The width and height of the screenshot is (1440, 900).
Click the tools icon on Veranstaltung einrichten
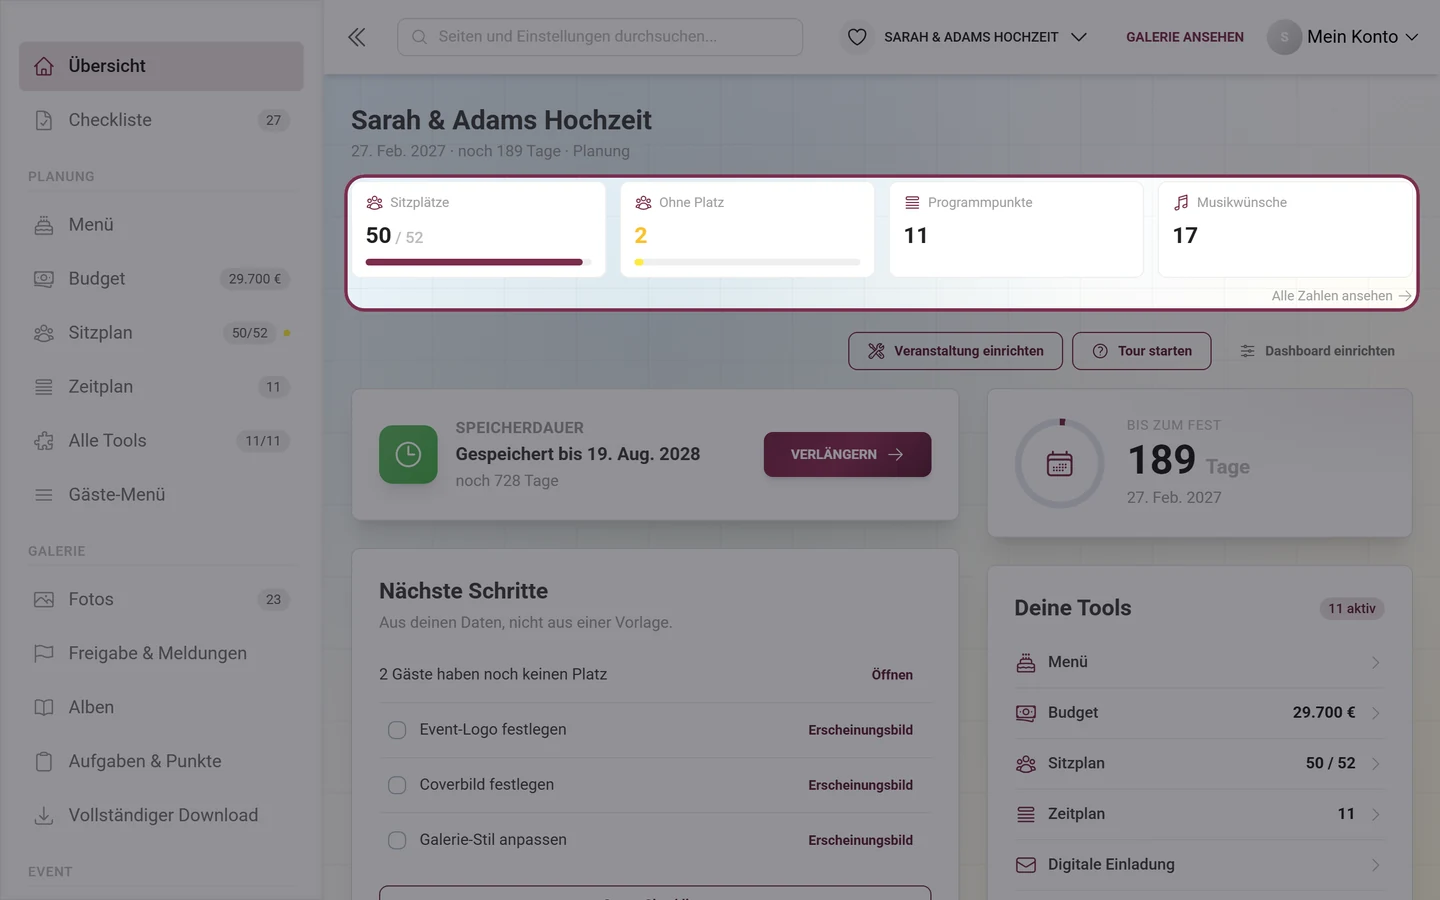click(x=876, y=351)
